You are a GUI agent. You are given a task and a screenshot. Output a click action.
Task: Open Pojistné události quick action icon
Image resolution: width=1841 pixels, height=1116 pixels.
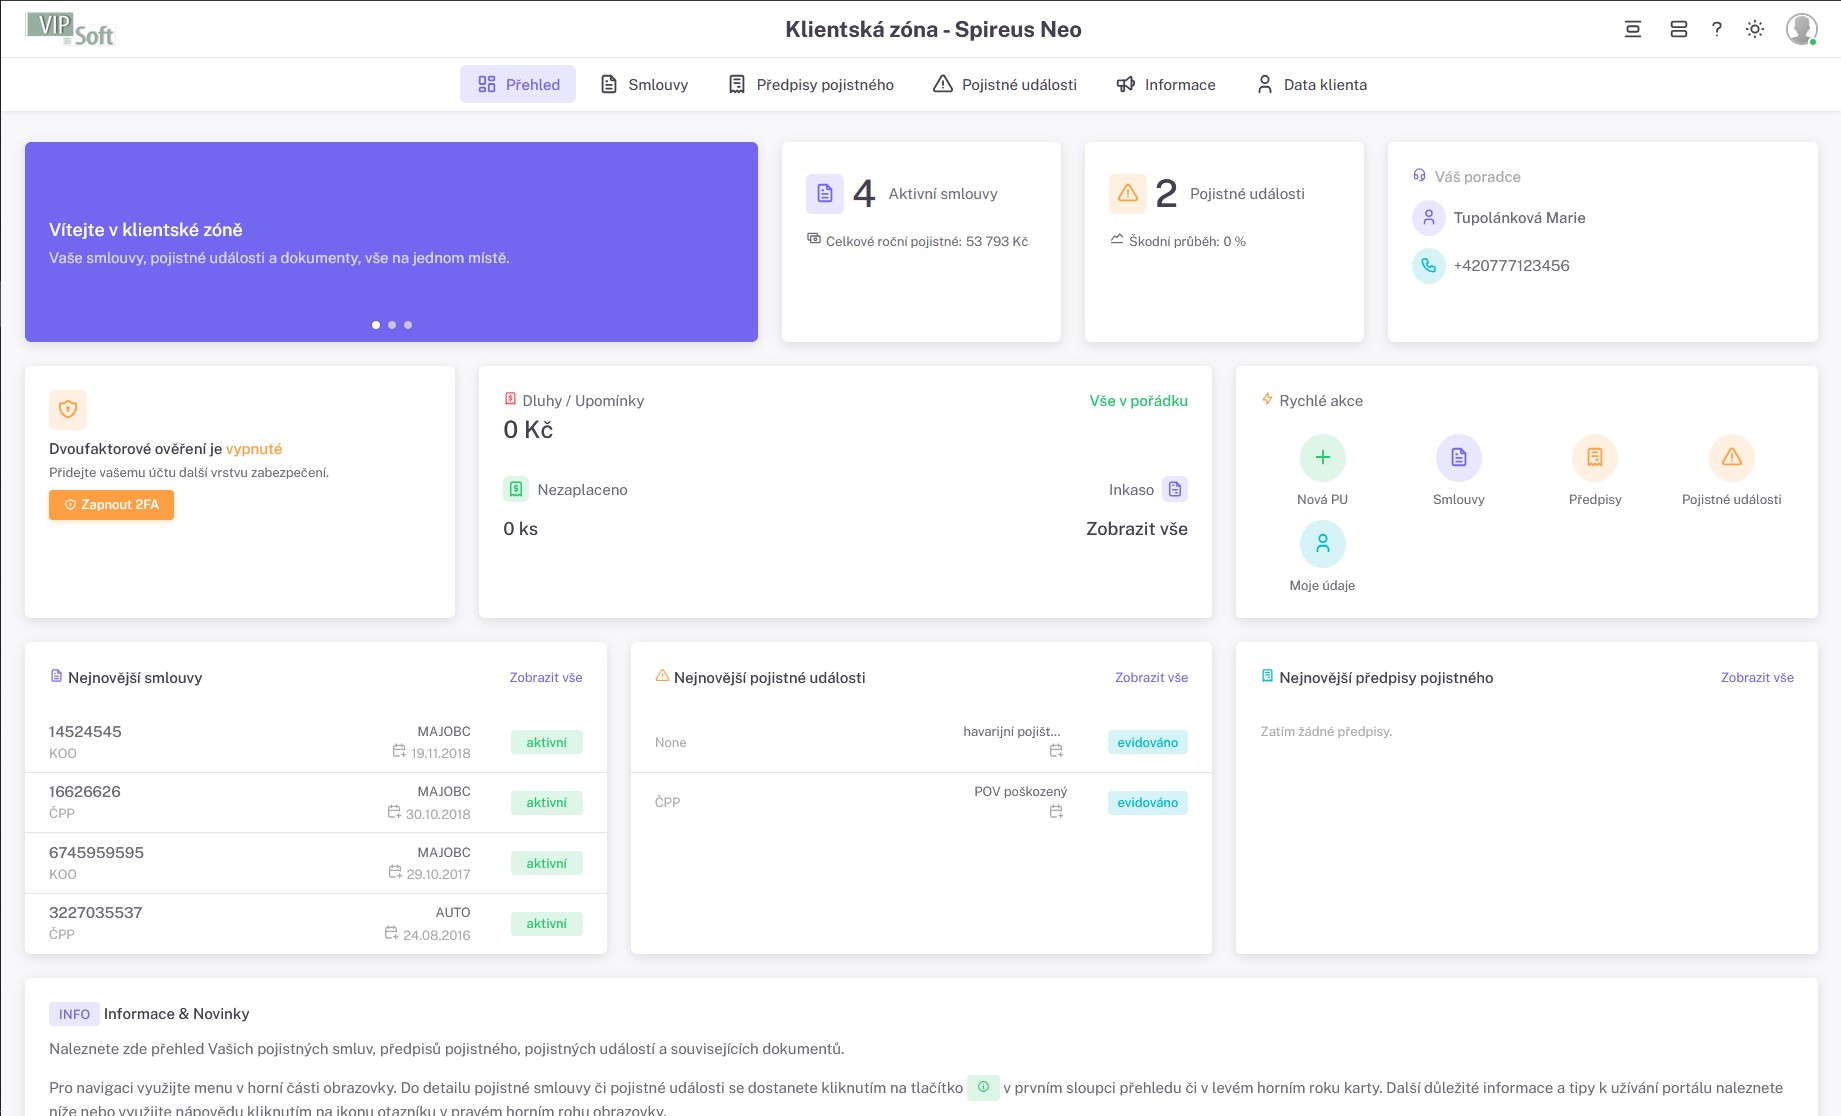(1732, 458)
